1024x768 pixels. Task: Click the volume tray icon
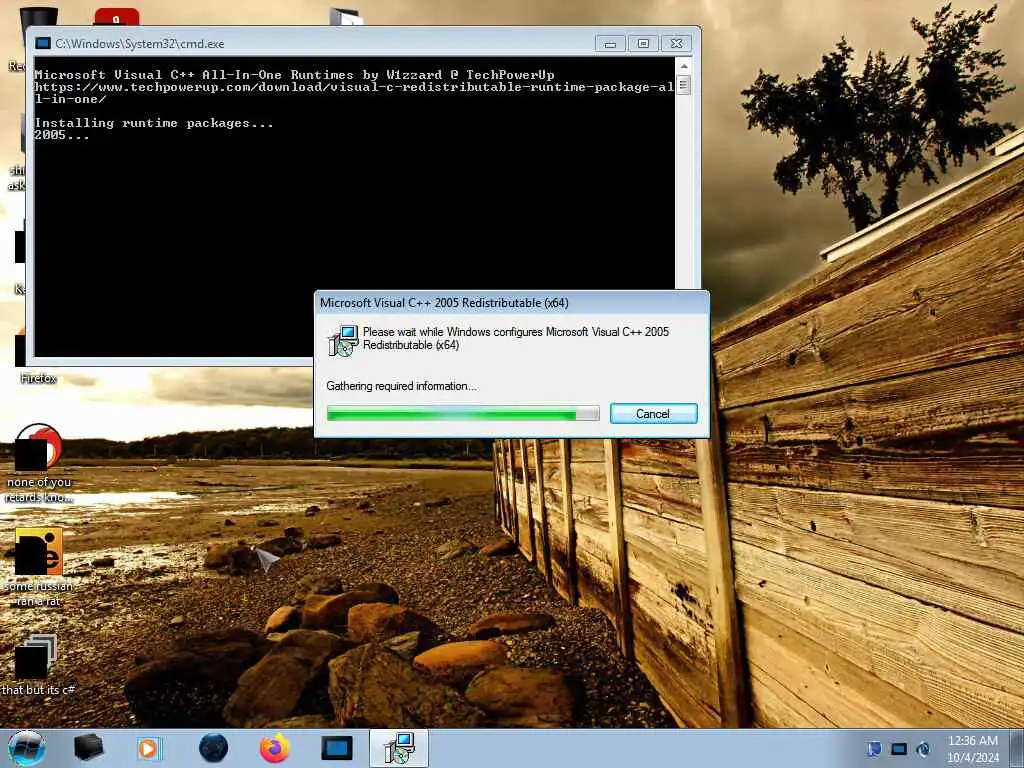[923, 749]
